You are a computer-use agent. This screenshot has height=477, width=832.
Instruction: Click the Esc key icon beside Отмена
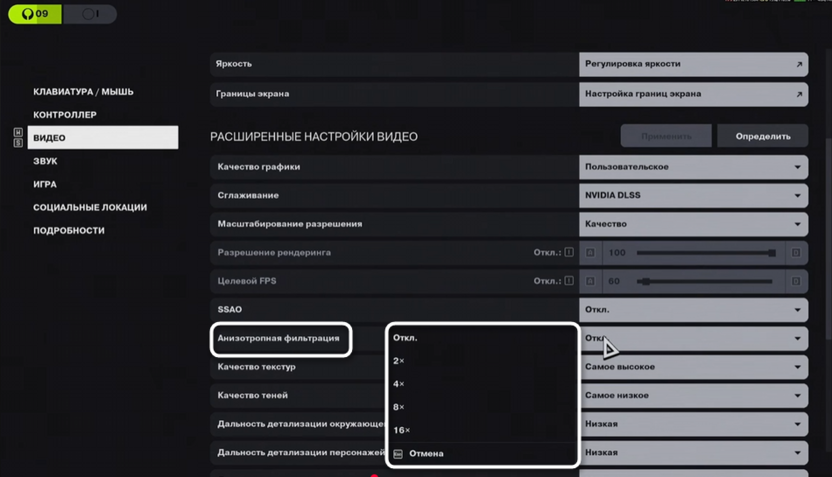(x=398, y=454)
